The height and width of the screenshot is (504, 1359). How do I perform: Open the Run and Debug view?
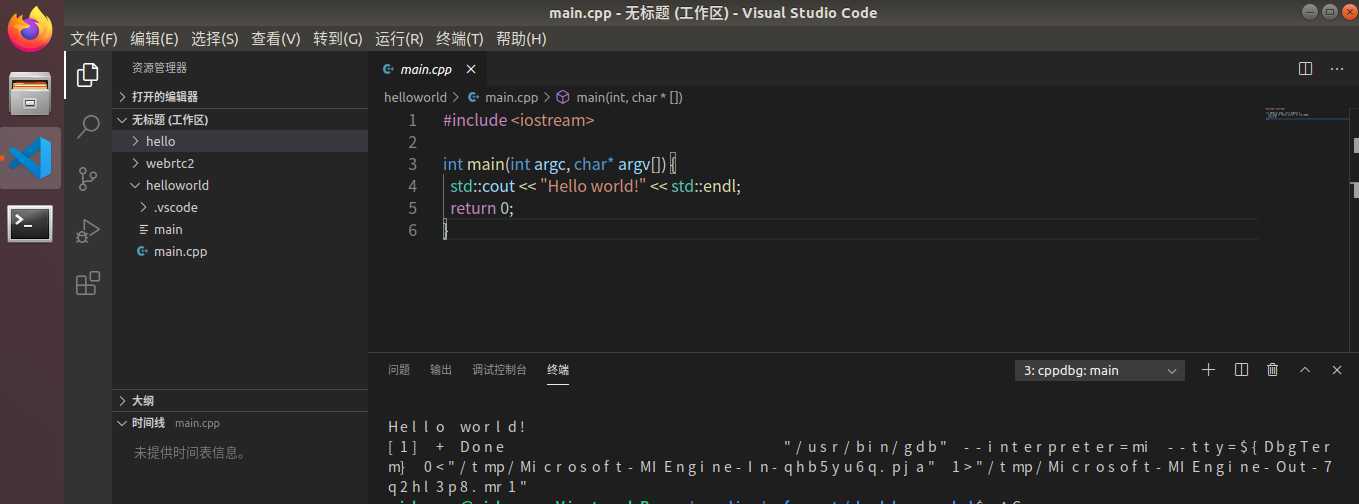point(88,231)
